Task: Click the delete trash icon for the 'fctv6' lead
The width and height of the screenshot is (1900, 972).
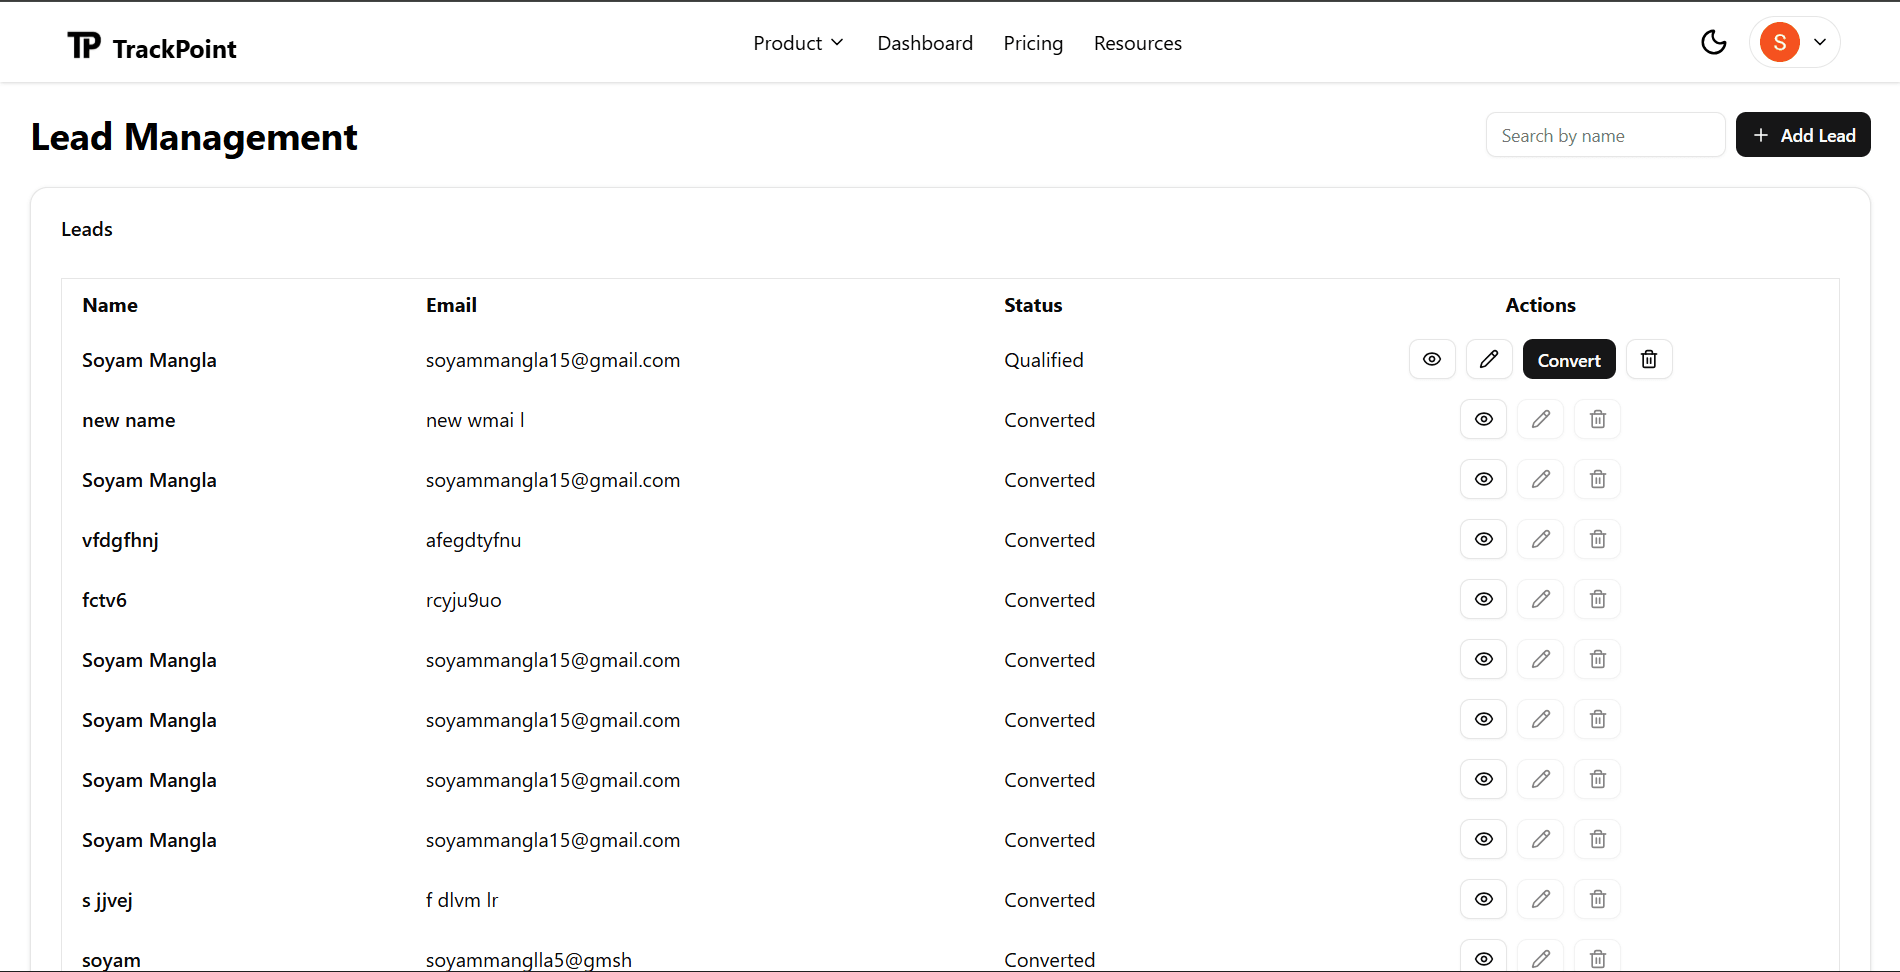Action: coord(1596,599)
